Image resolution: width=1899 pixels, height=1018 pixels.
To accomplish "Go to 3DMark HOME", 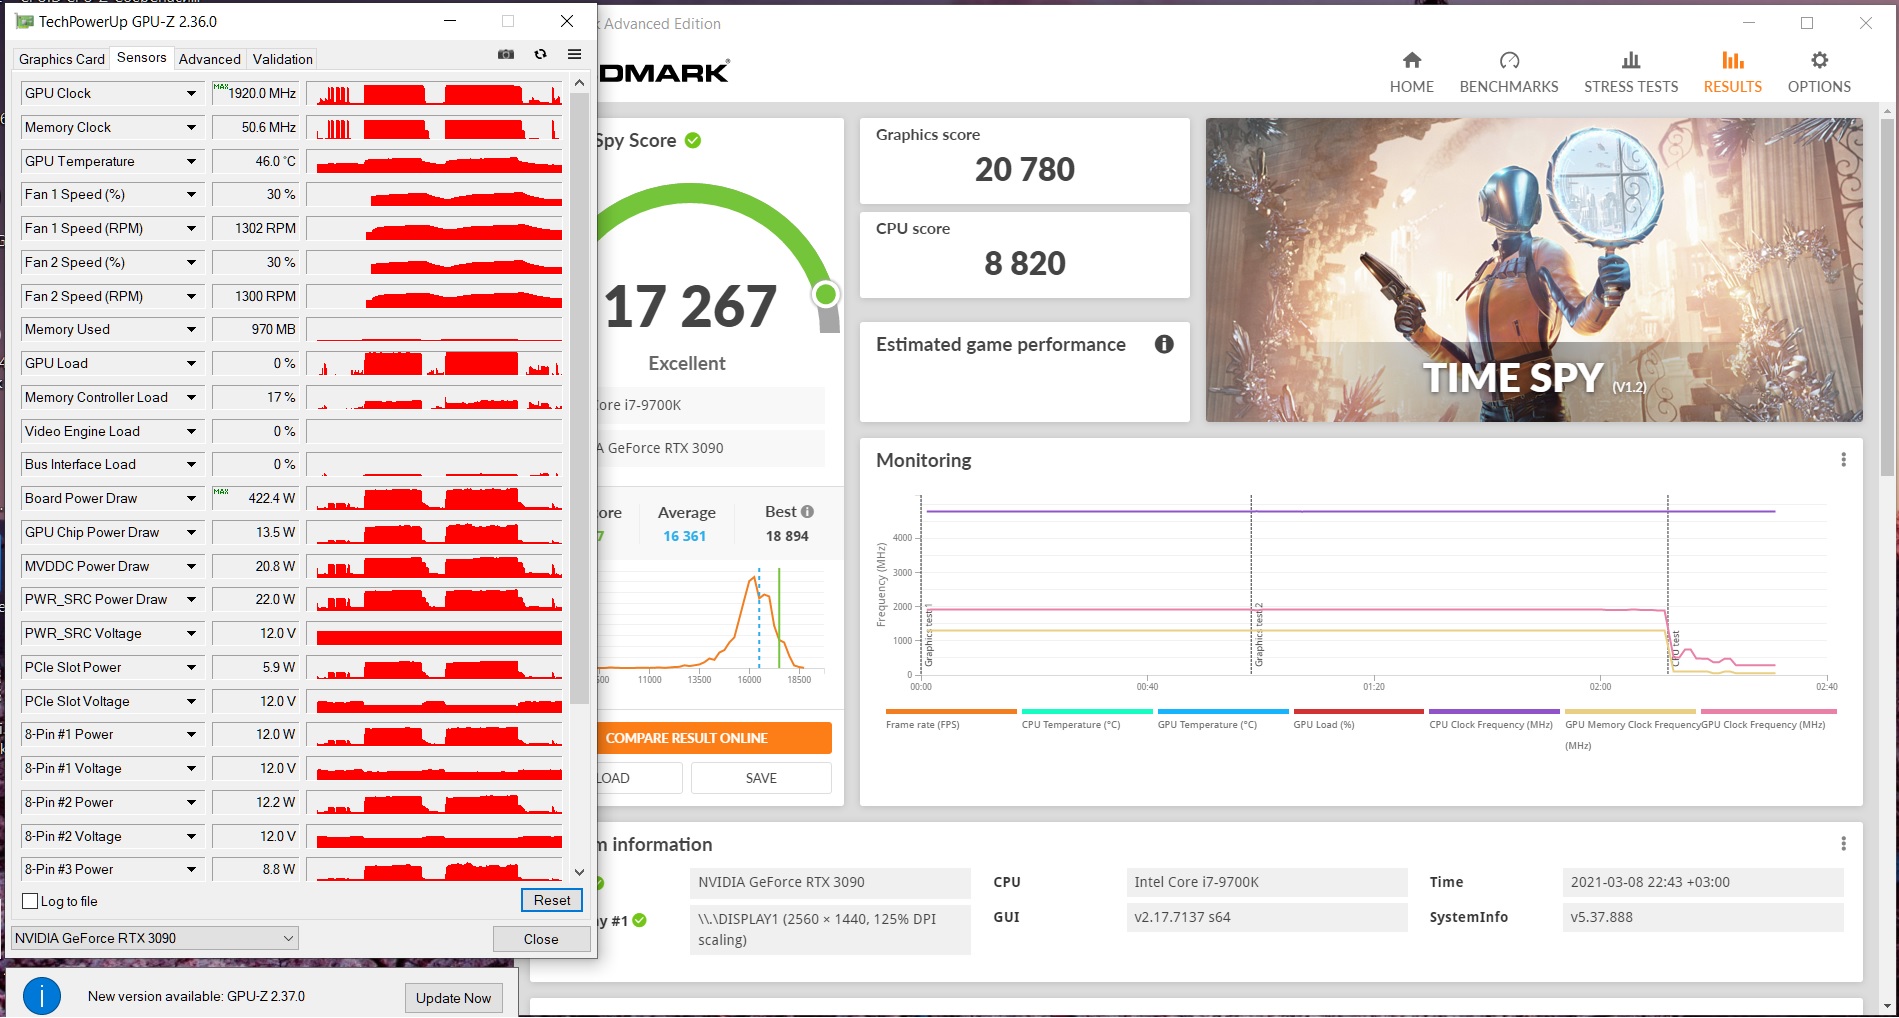I will (1412, 73).
